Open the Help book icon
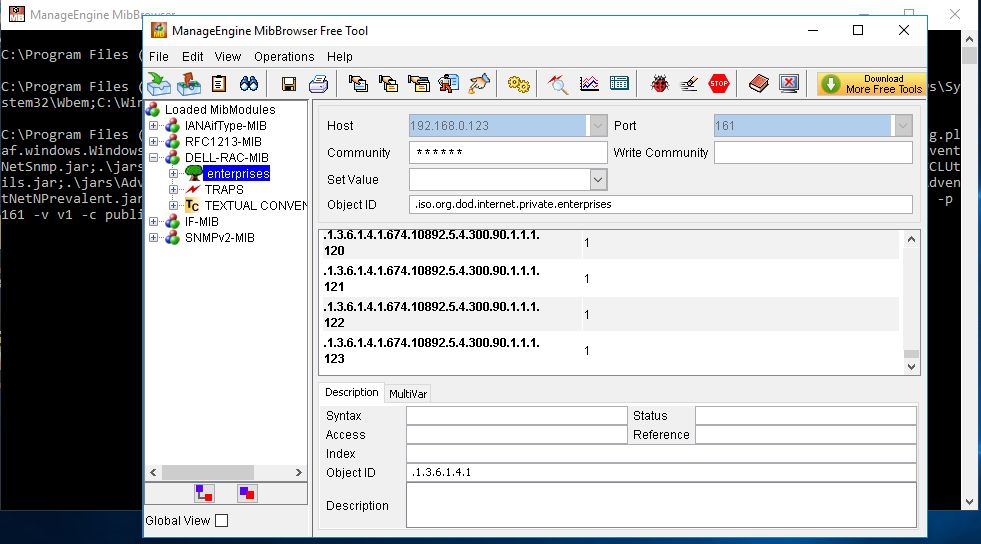The image size is (981, 544). [x=759, y=83]
